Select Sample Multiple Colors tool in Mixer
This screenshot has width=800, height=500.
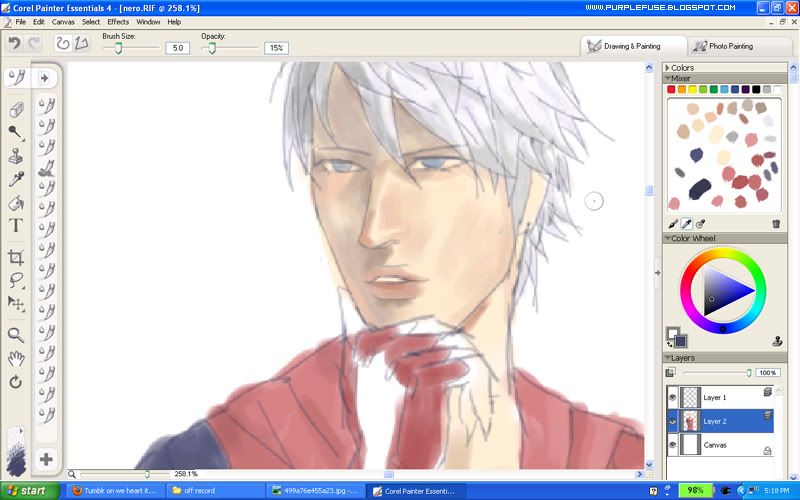(x=701, y=223)
